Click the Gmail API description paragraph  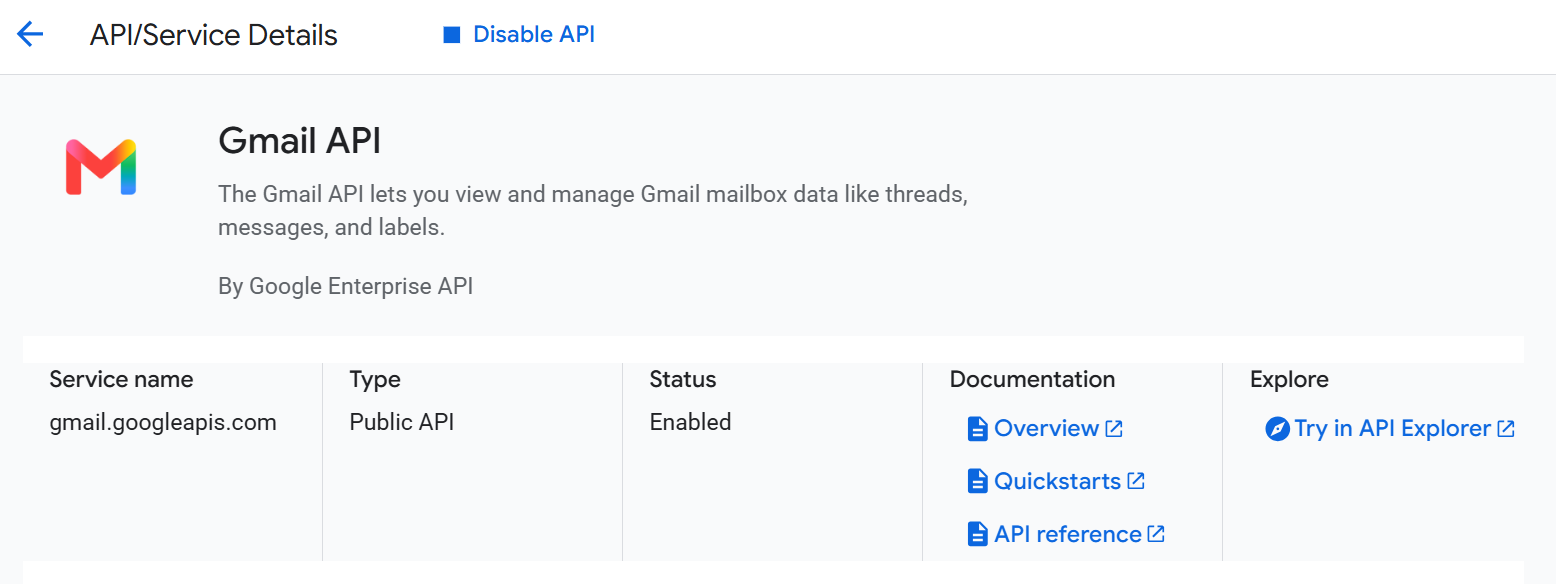click(593, 211)
